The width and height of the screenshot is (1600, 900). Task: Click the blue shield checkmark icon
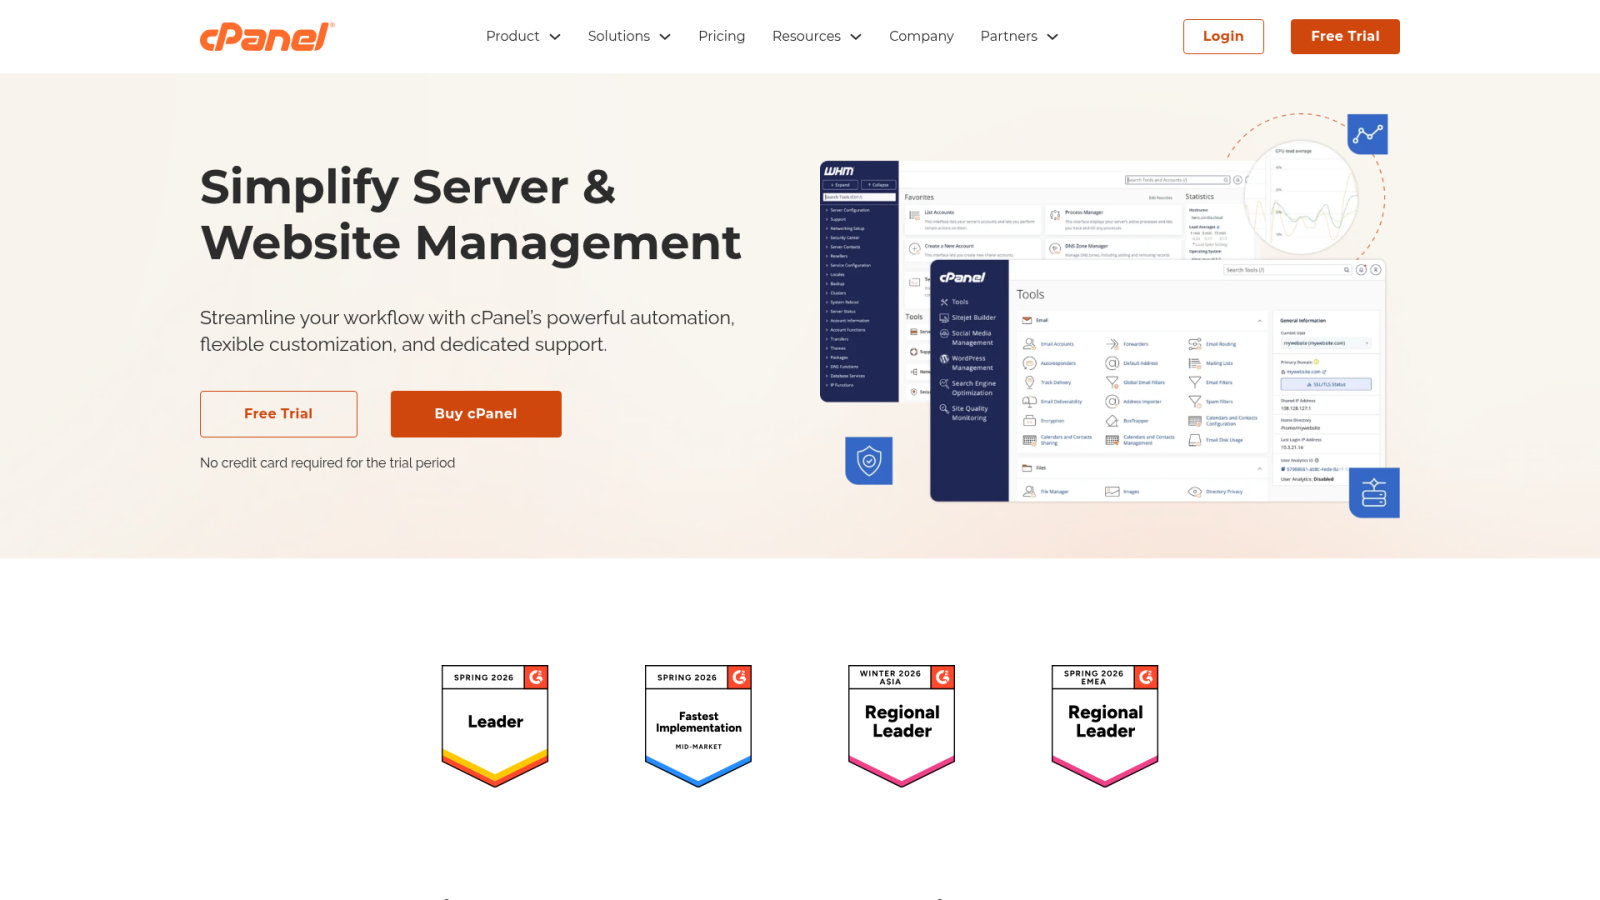(869, 461)
